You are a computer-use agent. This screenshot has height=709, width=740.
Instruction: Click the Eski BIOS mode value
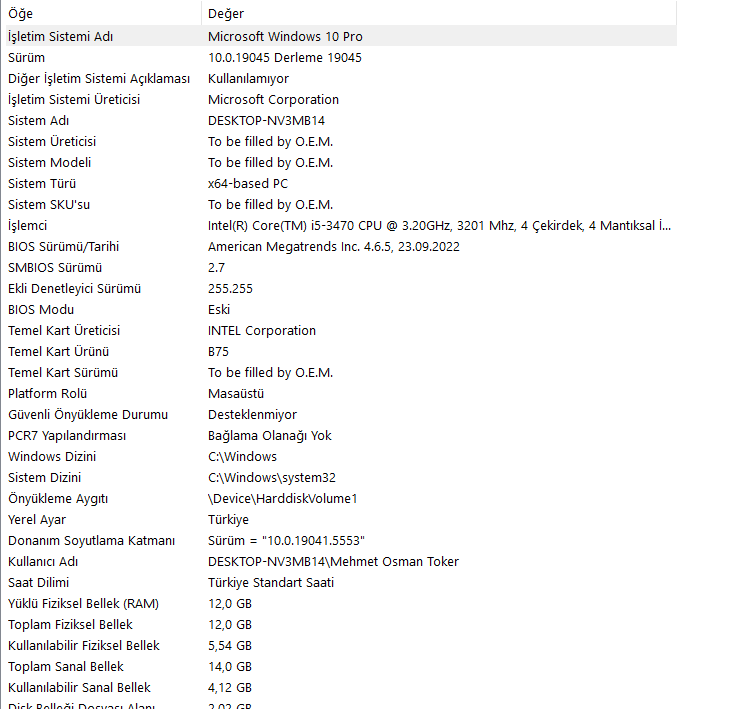[219, 310]
